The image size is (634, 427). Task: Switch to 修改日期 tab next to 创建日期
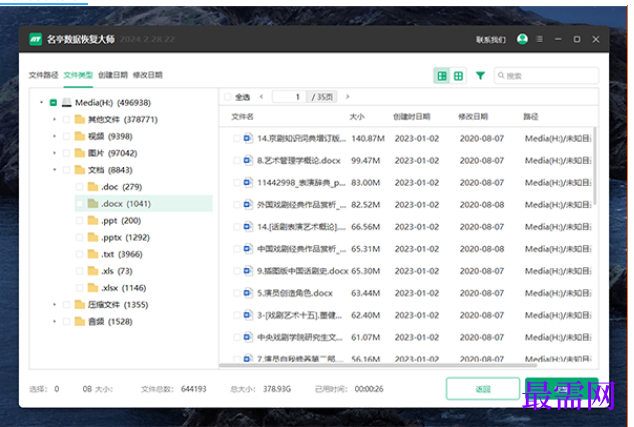pos(148,75)
